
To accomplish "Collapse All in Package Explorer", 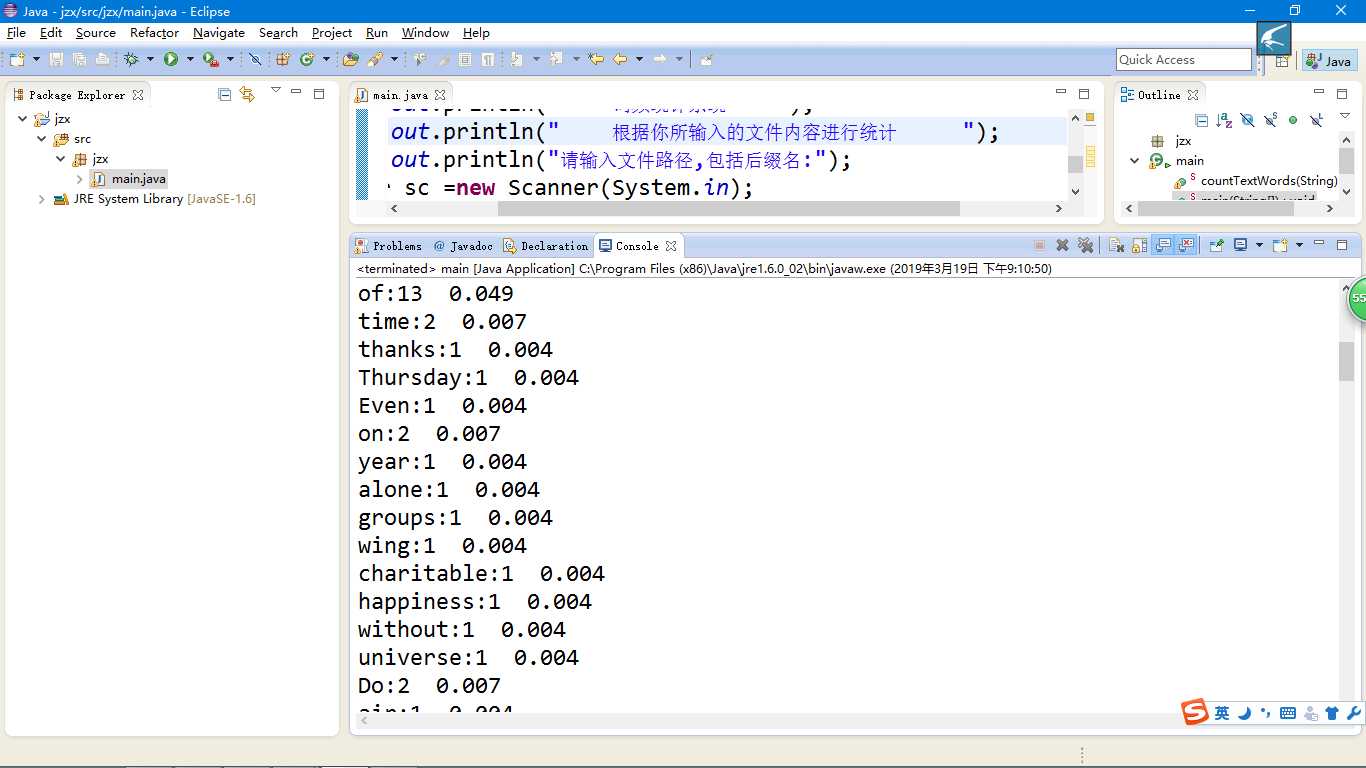I will coord(224,94).
